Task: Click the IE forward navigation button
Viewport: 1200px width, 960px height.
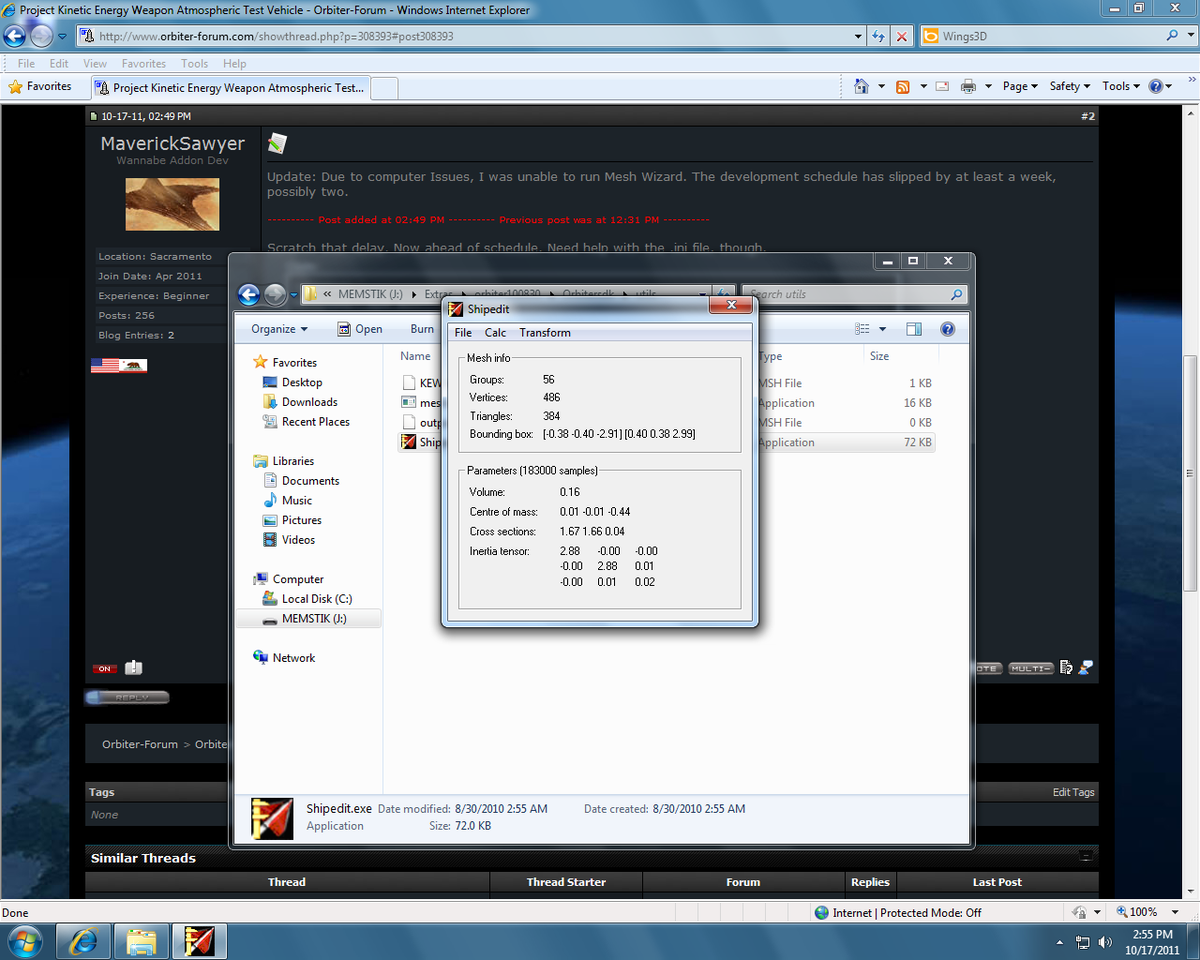Action: pyautogui.click(x=41, y=37)
